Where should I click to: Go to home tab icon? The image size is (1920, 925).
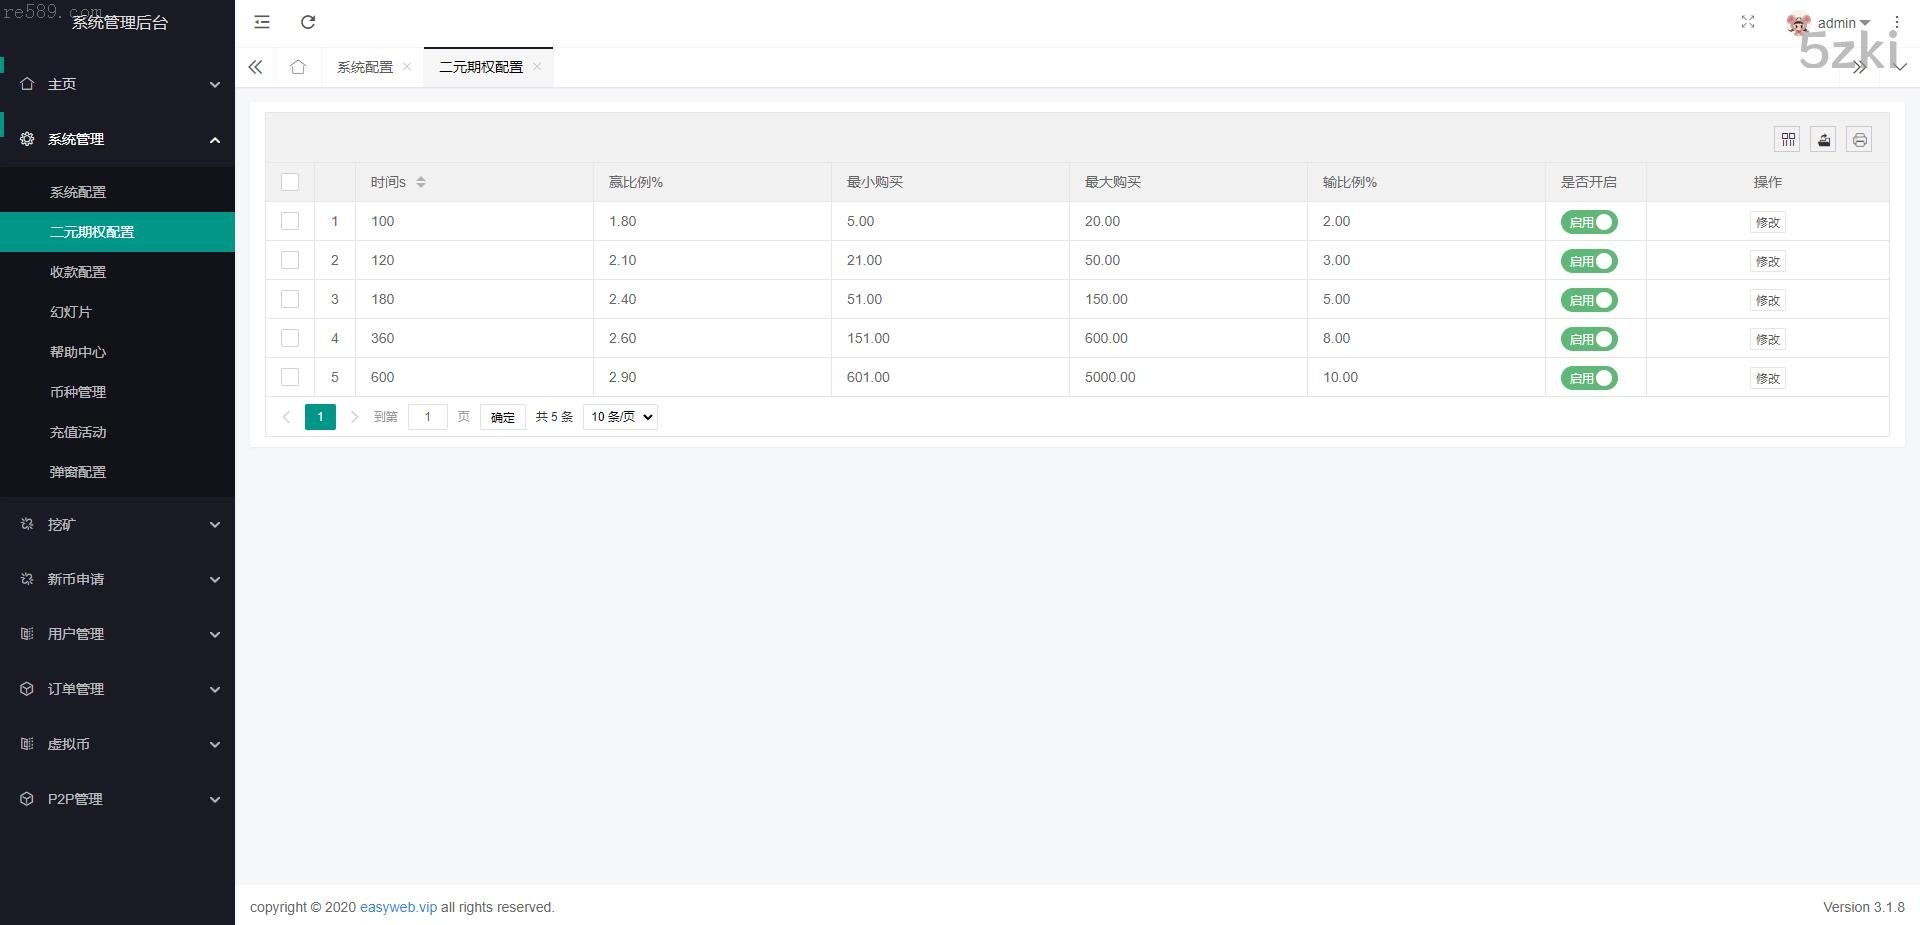298,67
